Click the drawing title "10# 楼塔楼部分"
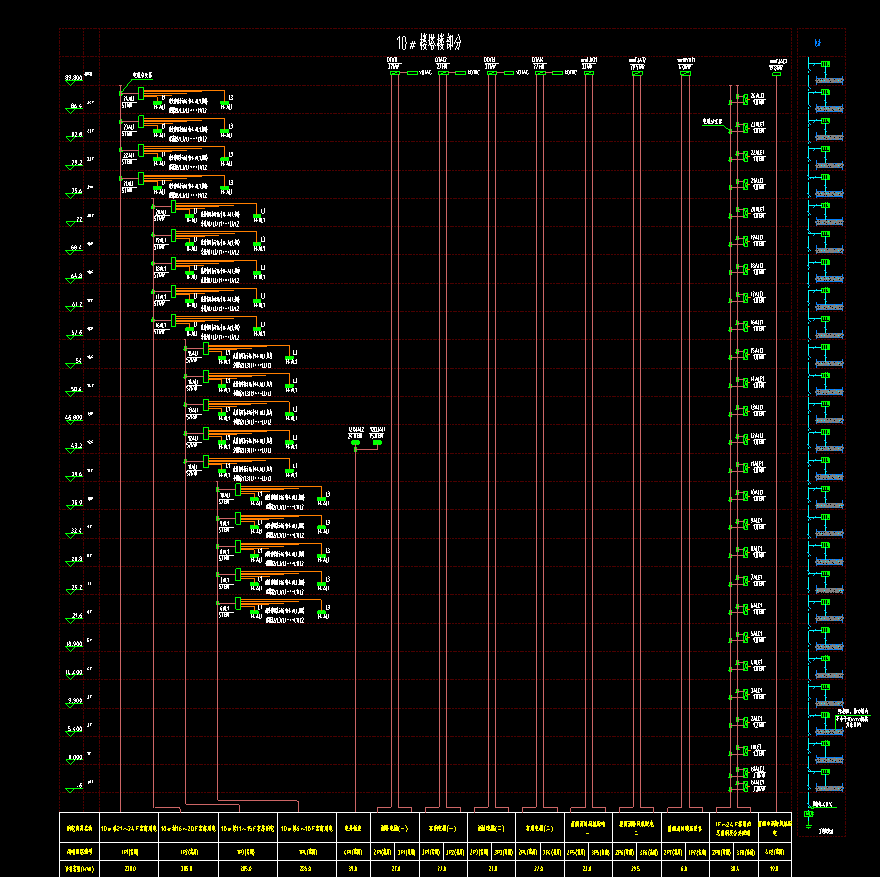 pos(429,43)
